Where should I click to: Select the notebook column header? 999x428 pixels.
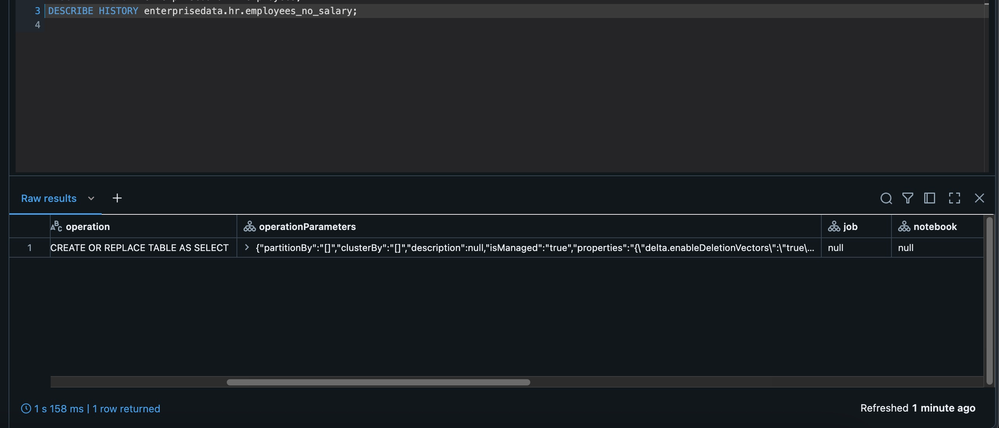point(935,227)
